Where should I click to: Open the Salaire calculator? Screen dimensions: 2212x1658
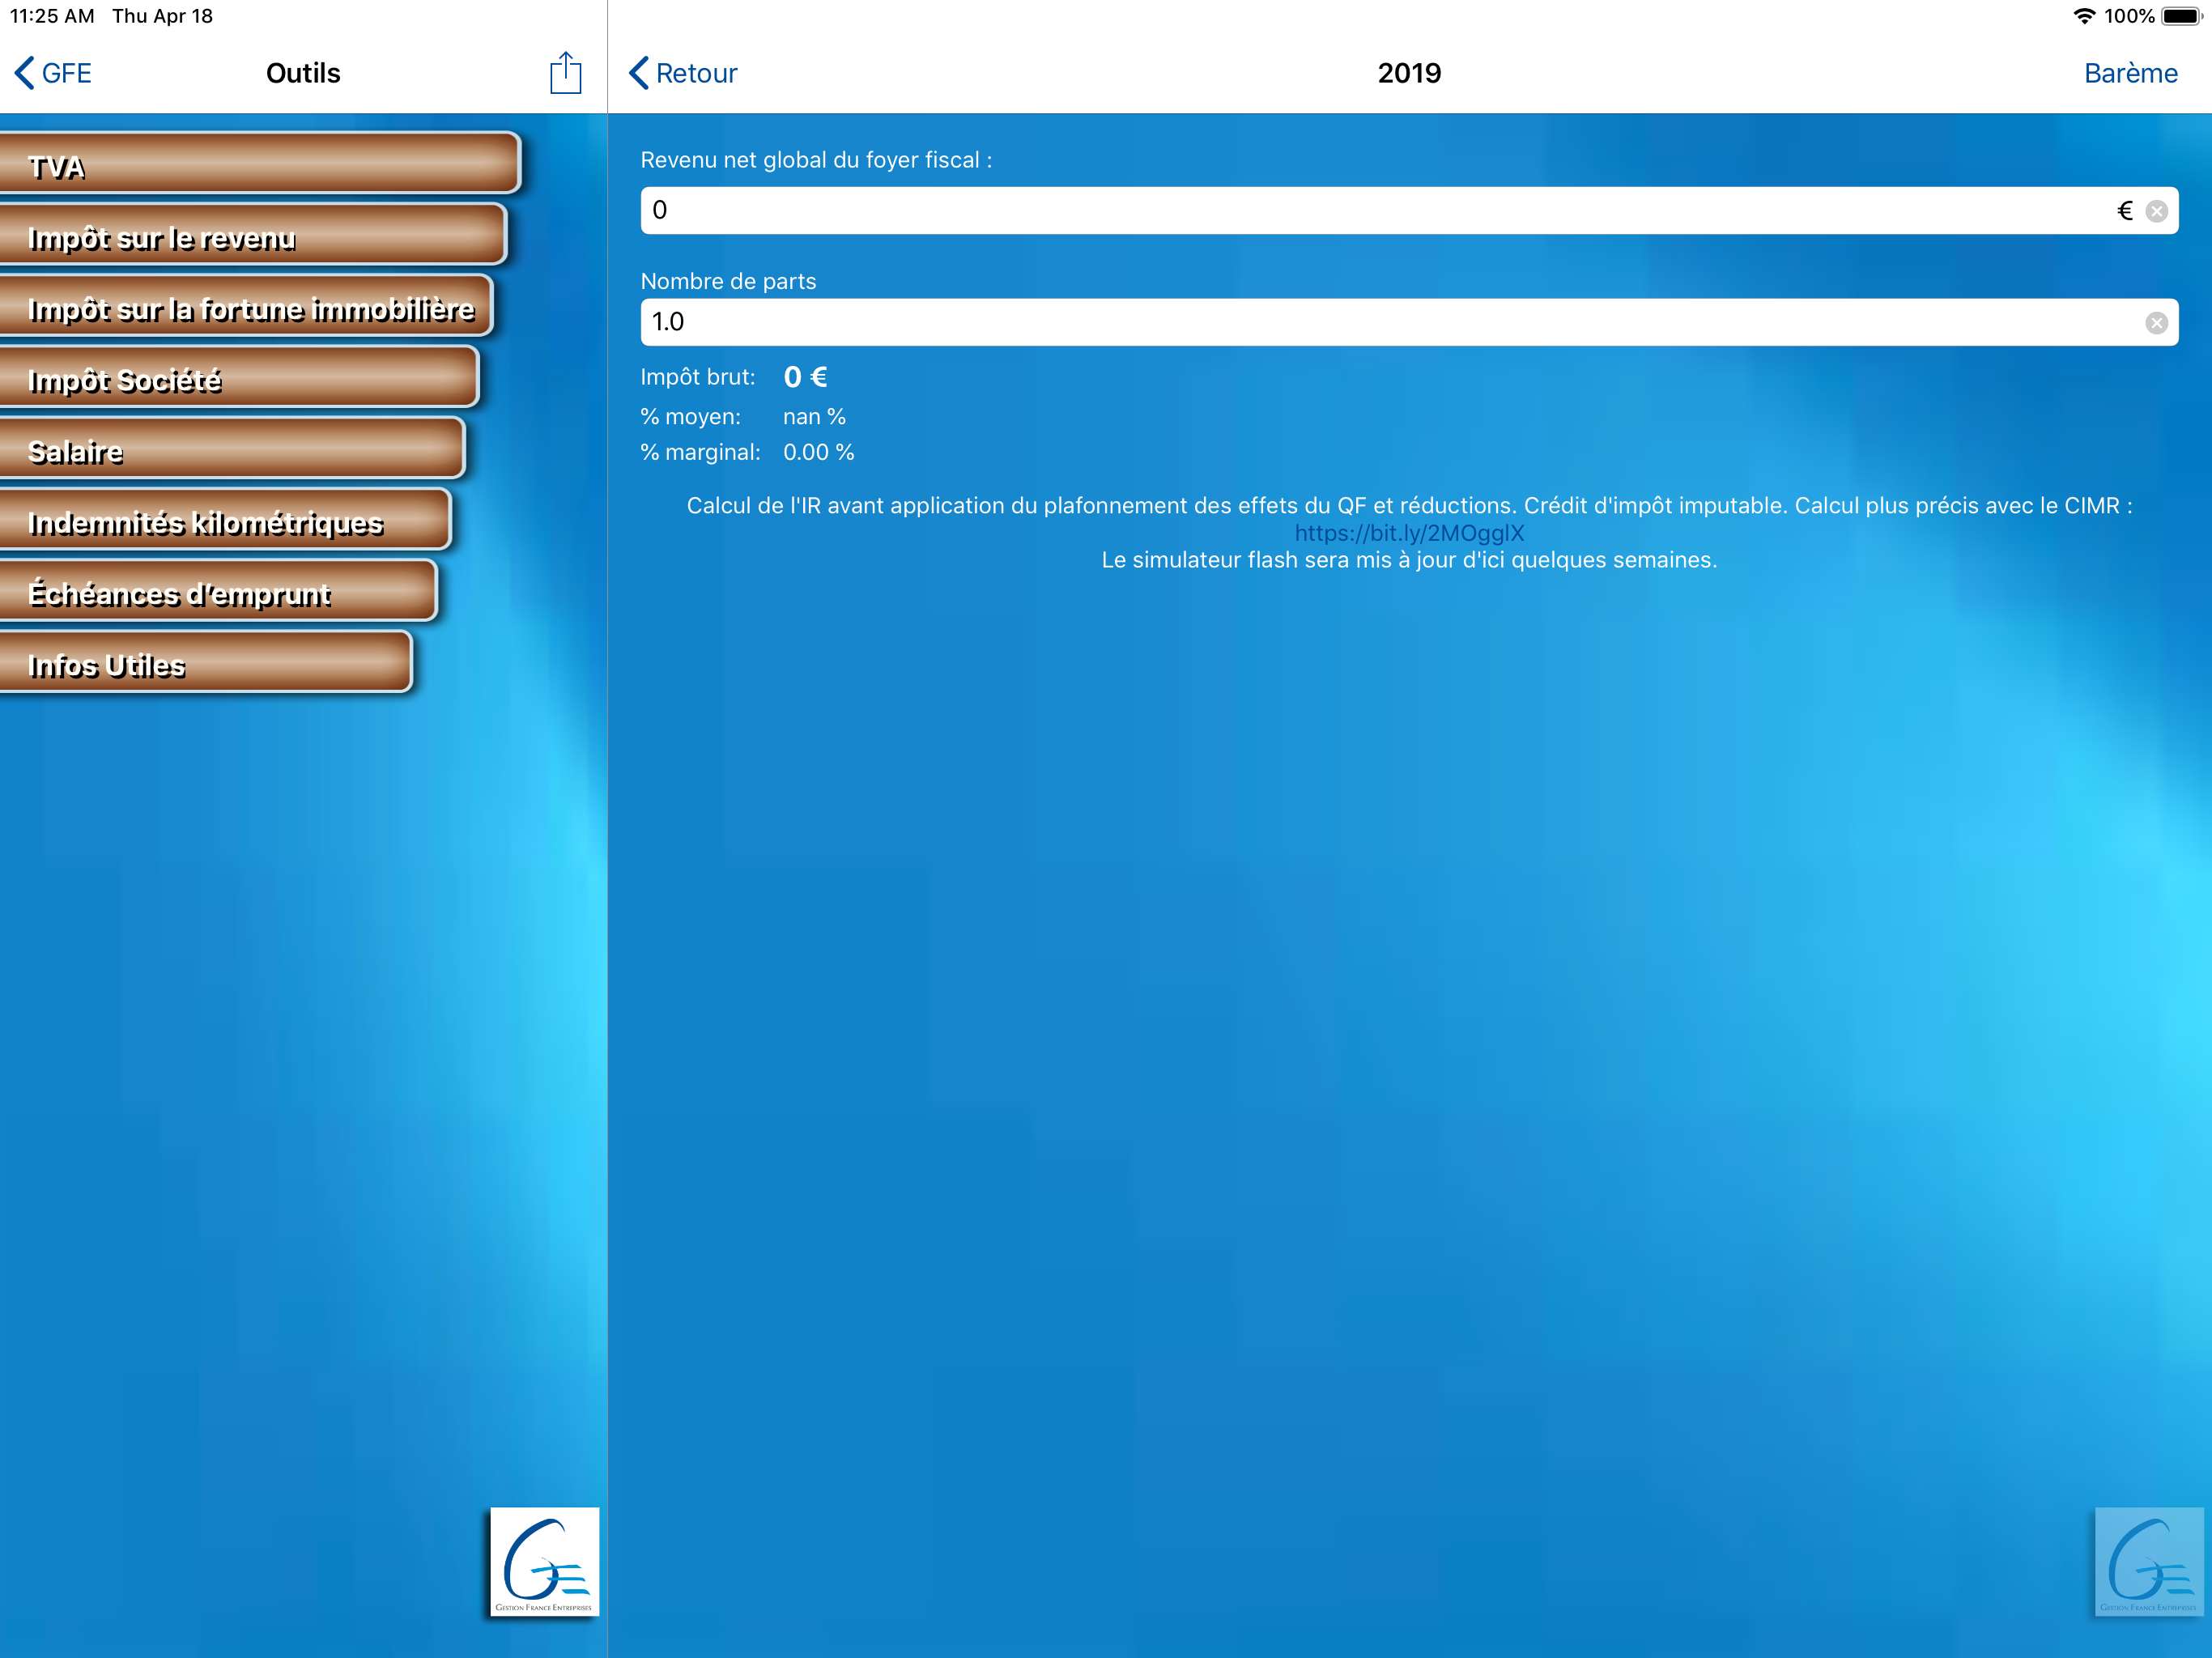pos(232,449)
